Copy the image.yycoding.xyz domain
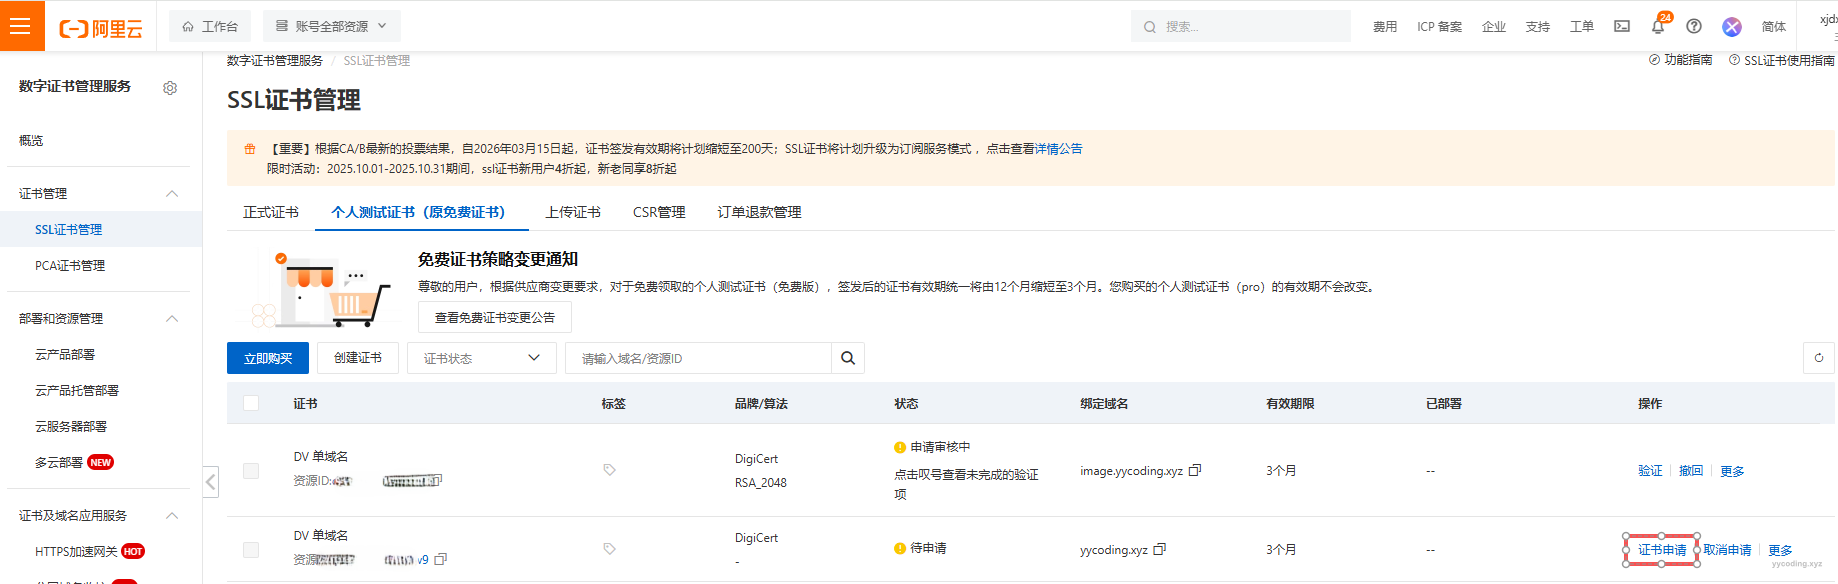The image size is (1838, 584). tap(1195, 470)
